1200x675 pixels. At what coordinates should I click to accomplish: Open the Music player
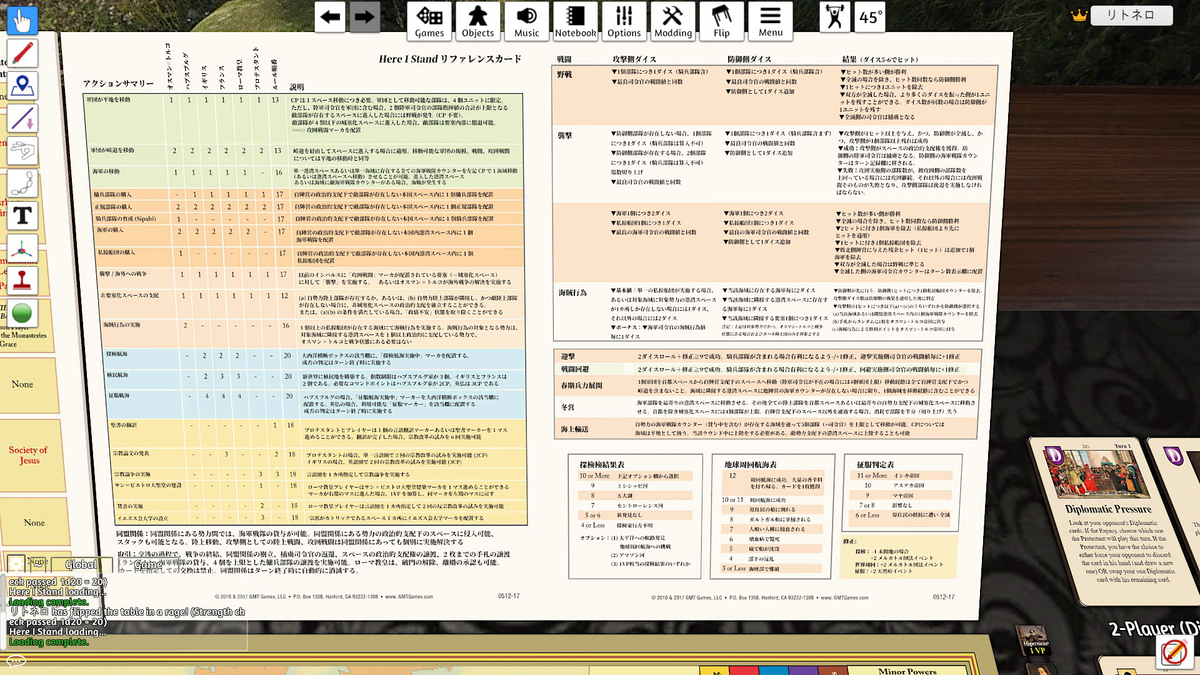click(527, 21)
